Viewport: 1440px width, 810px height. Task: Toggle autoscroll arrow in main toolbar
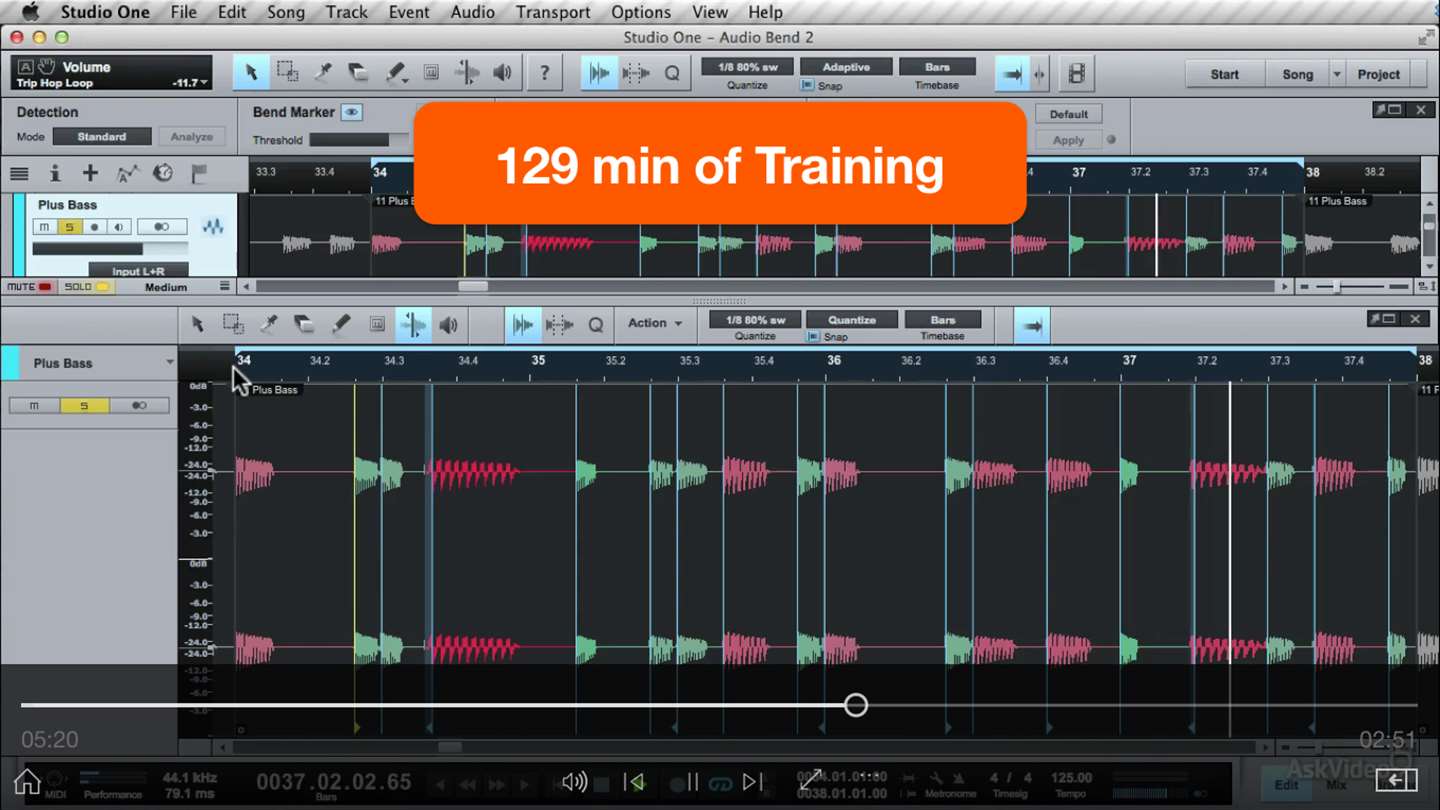1013,73
